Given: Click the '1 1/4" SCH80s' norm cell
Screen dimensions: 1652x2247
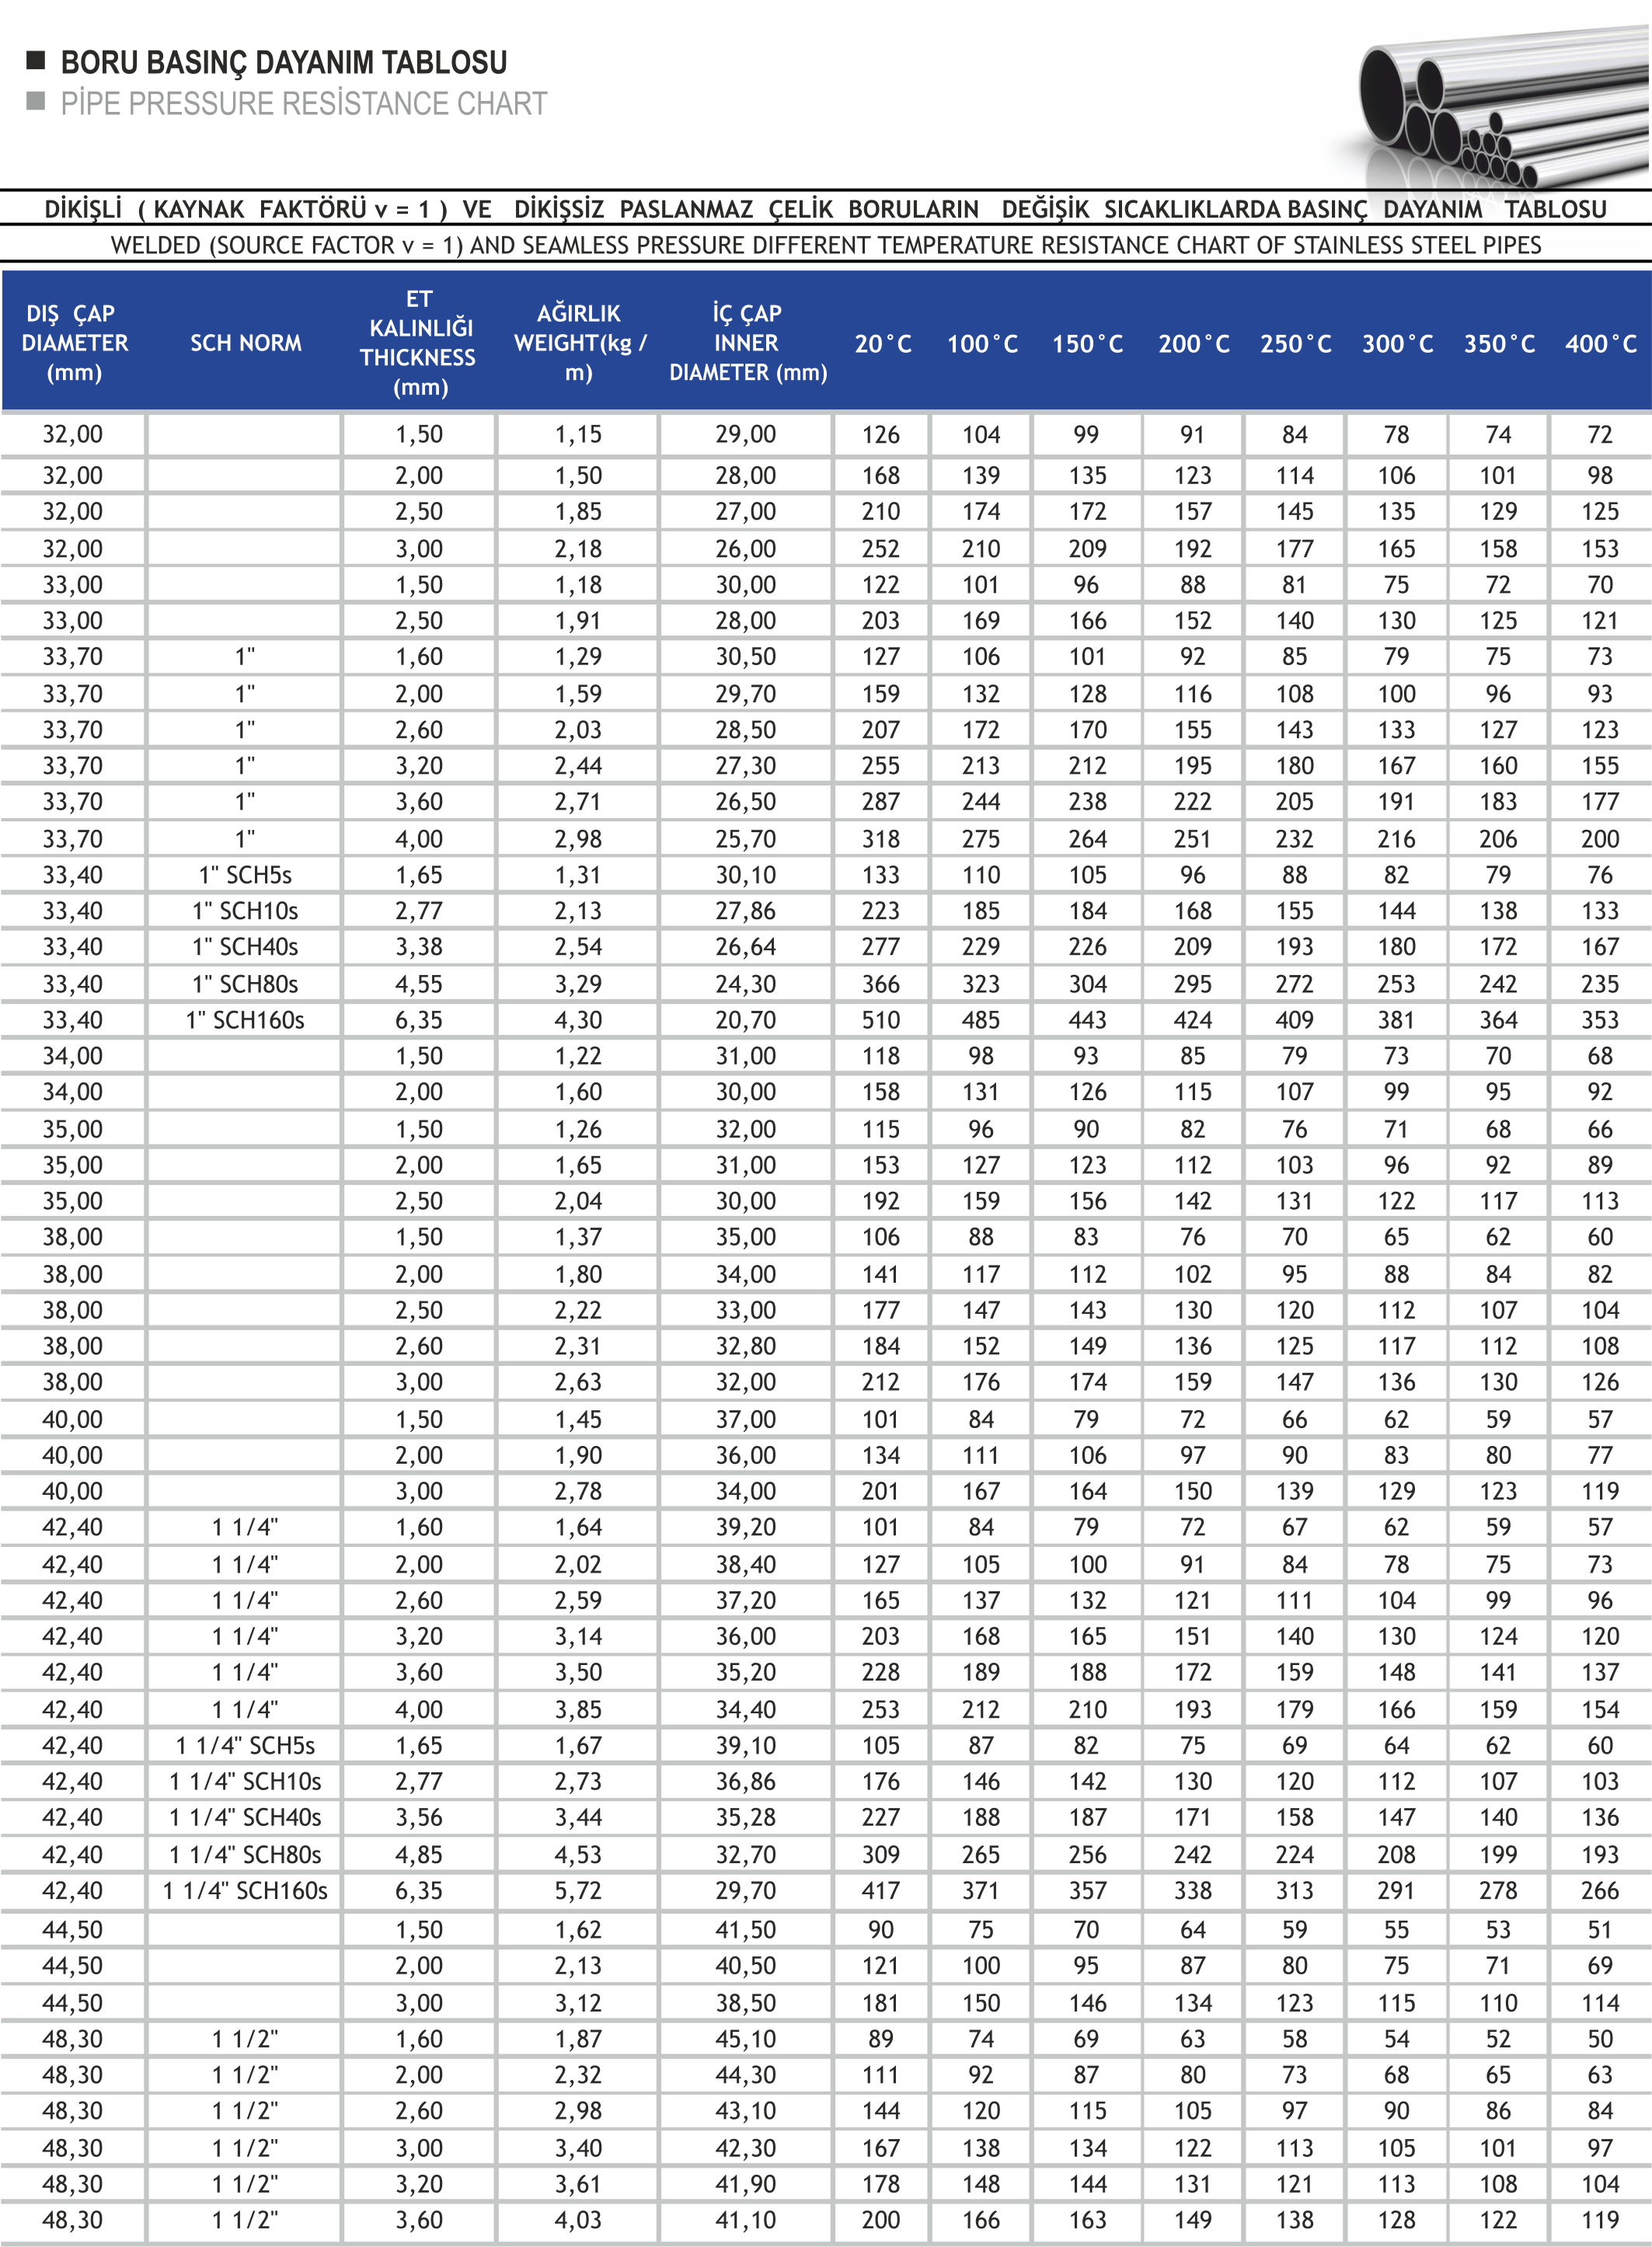Looking at the screenshot, I should point(245,1855).
